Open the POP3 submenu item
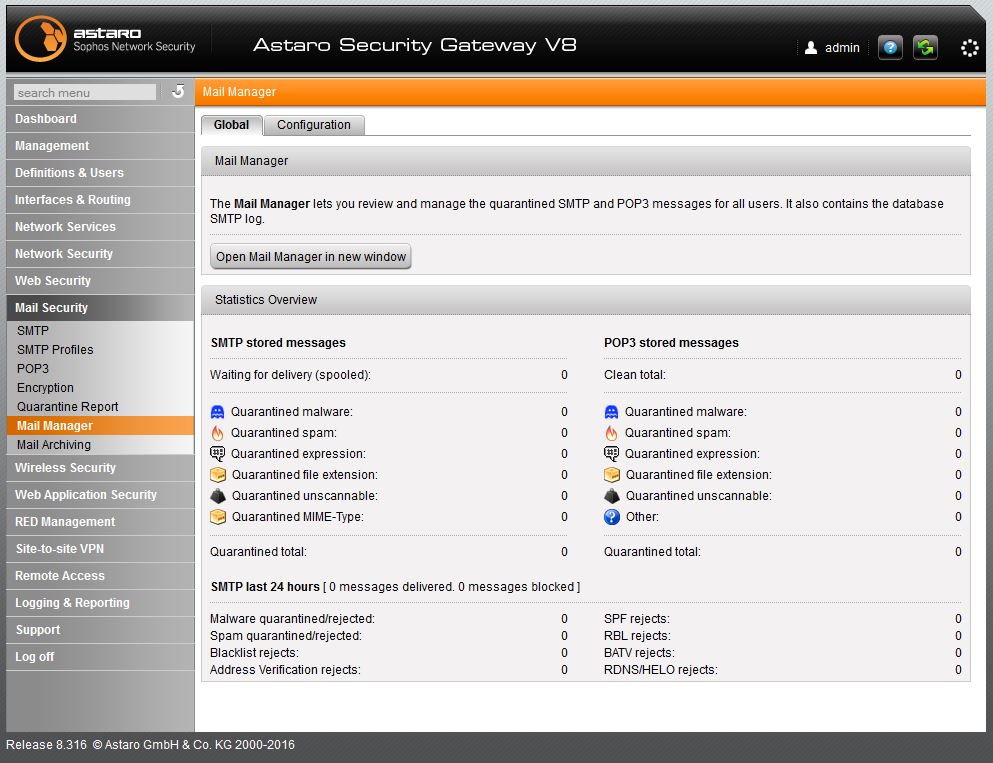Viewport: 993px width, 763px height. (x=100, y=369)
